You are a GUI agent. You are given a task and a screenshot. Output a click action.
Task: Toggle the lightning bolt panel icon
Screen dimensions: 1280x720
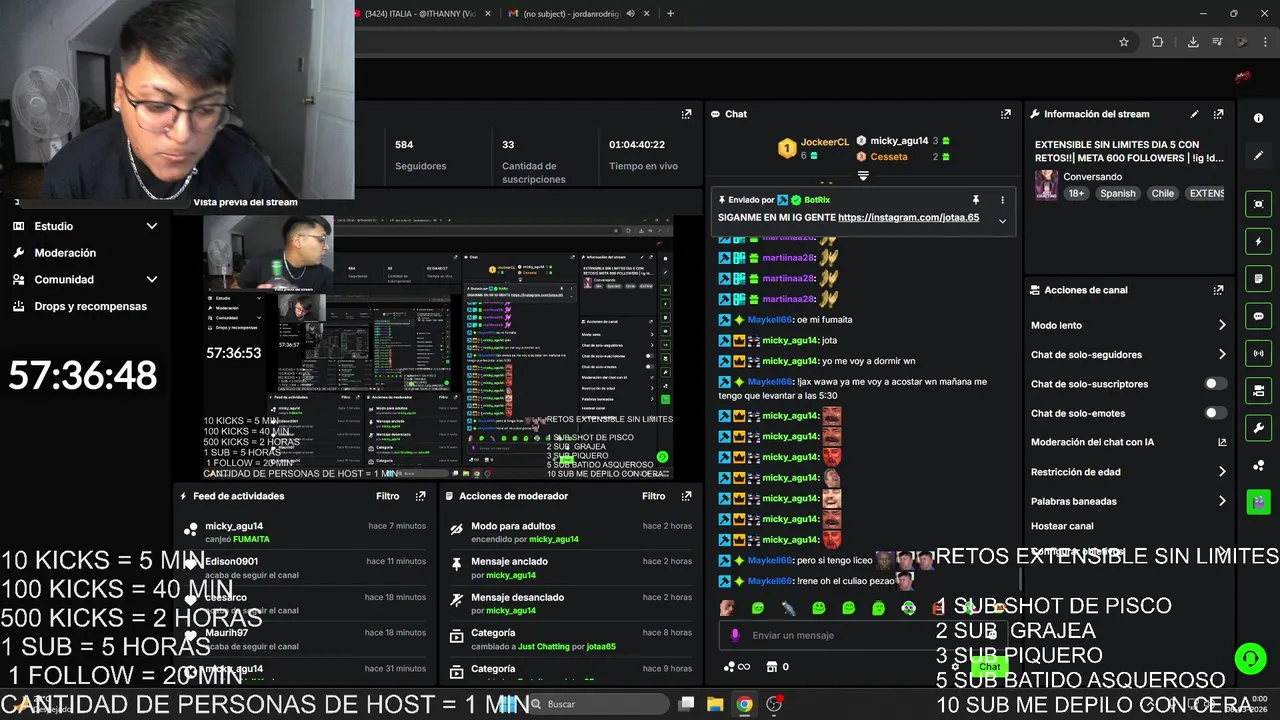(1258, 242)
